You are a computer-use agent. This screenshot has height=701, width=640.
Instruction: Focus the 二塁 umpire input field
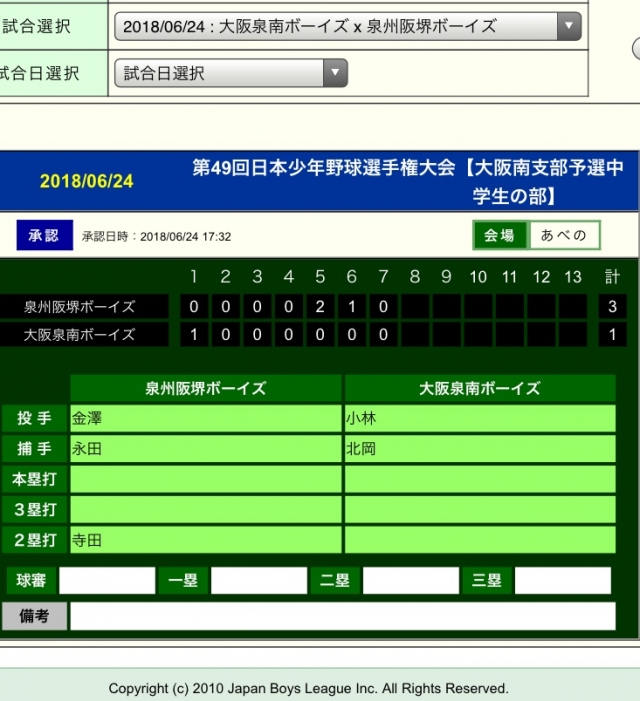pyautogui.click(x=410, y=581)
